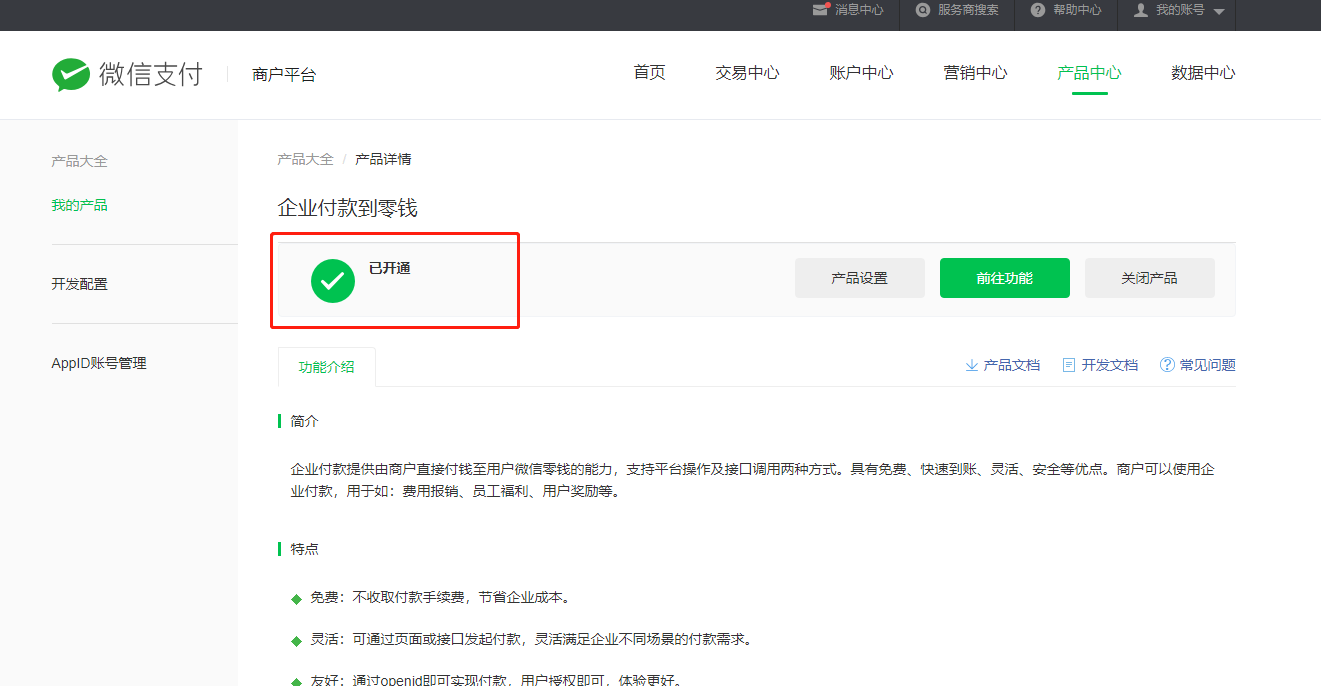This screenshot has height=686, width=1321.
Task: Open 数据中心 in the top navigation
Action: click(1203, 73)
